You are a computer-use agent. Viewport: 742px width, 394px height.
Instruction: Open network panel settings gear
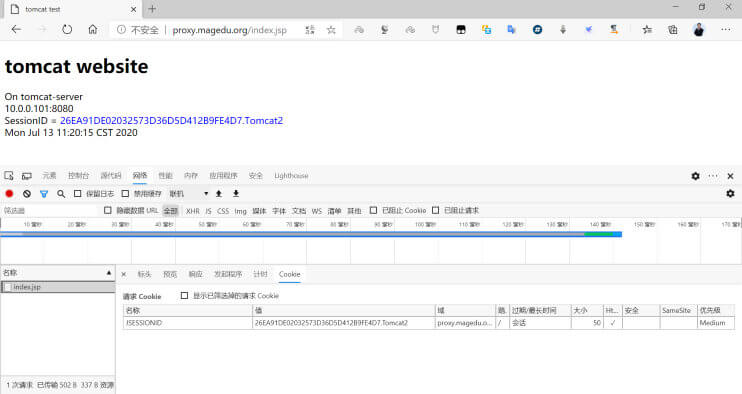730,193
